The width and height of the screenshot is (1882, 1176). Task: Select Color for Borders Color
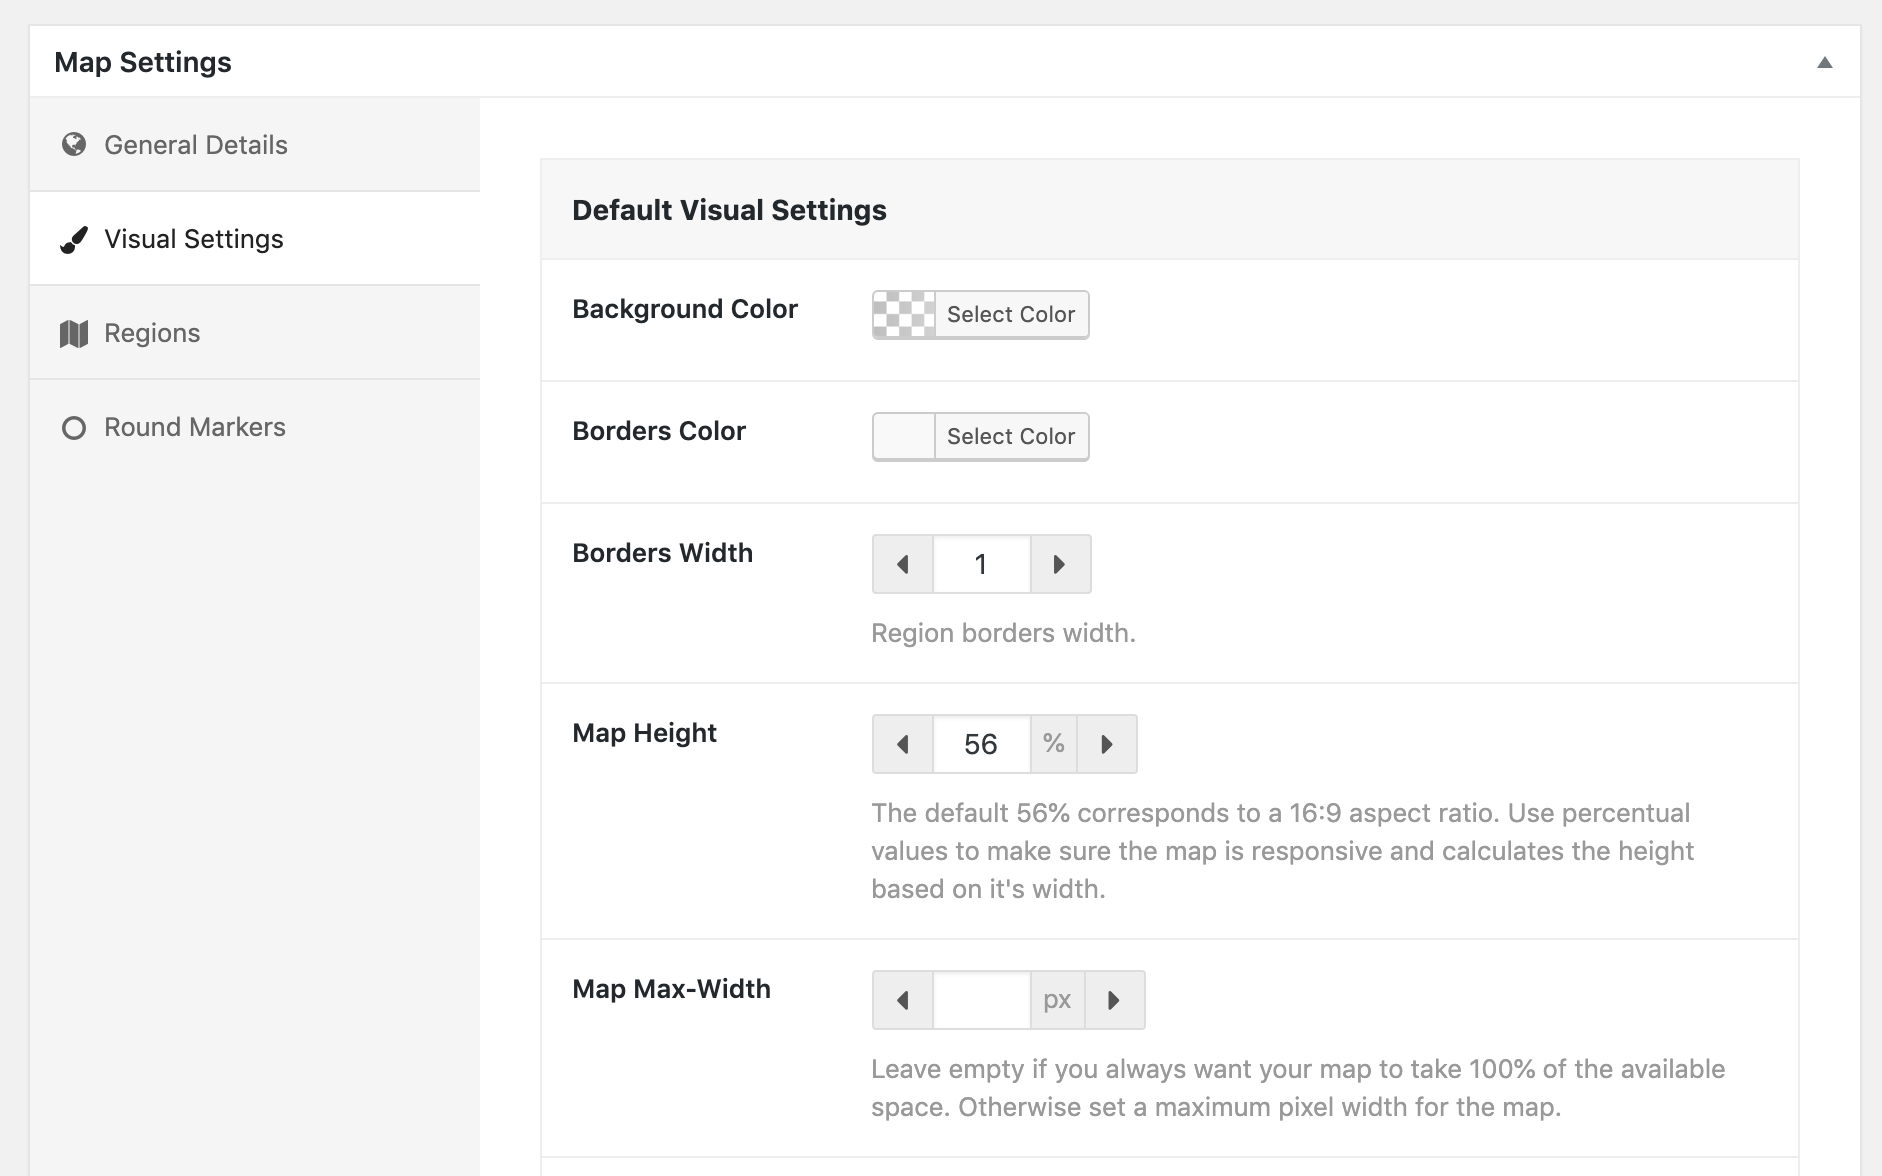click(x=1011, y=437)
